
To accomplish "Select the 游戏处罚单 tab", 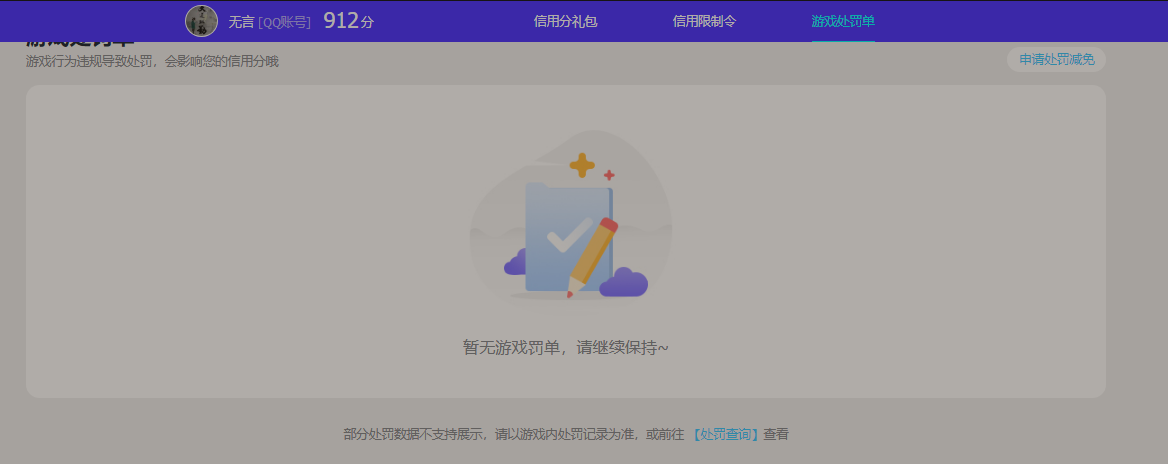I will click(843, 21).
